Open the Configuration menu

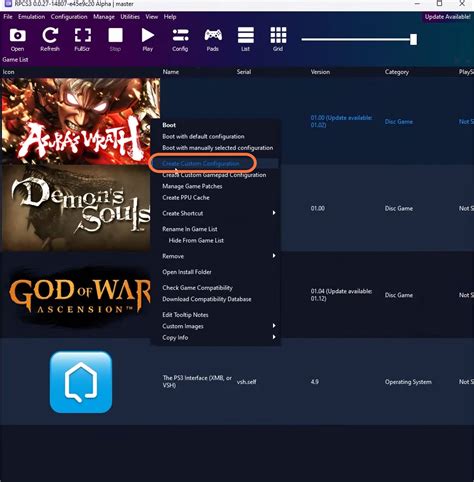click(69, 17)
